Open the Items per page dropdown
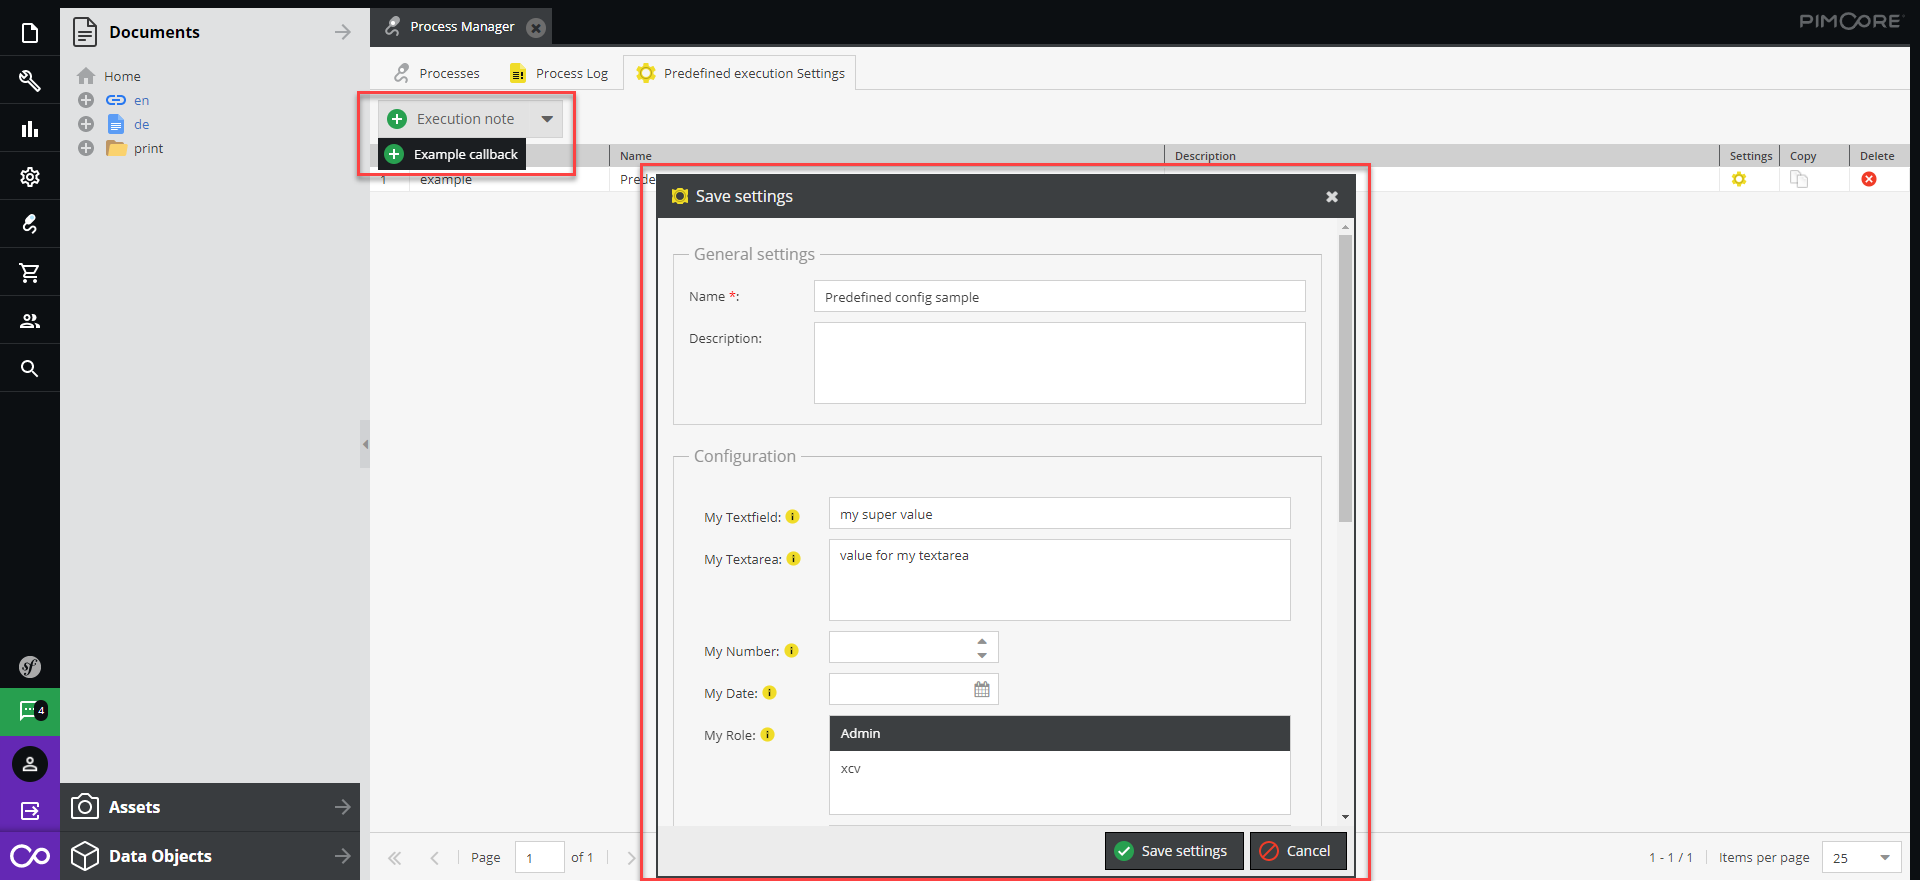Screen dimensions: 1920x881 pyautogui.click(x=1885, y=858)
